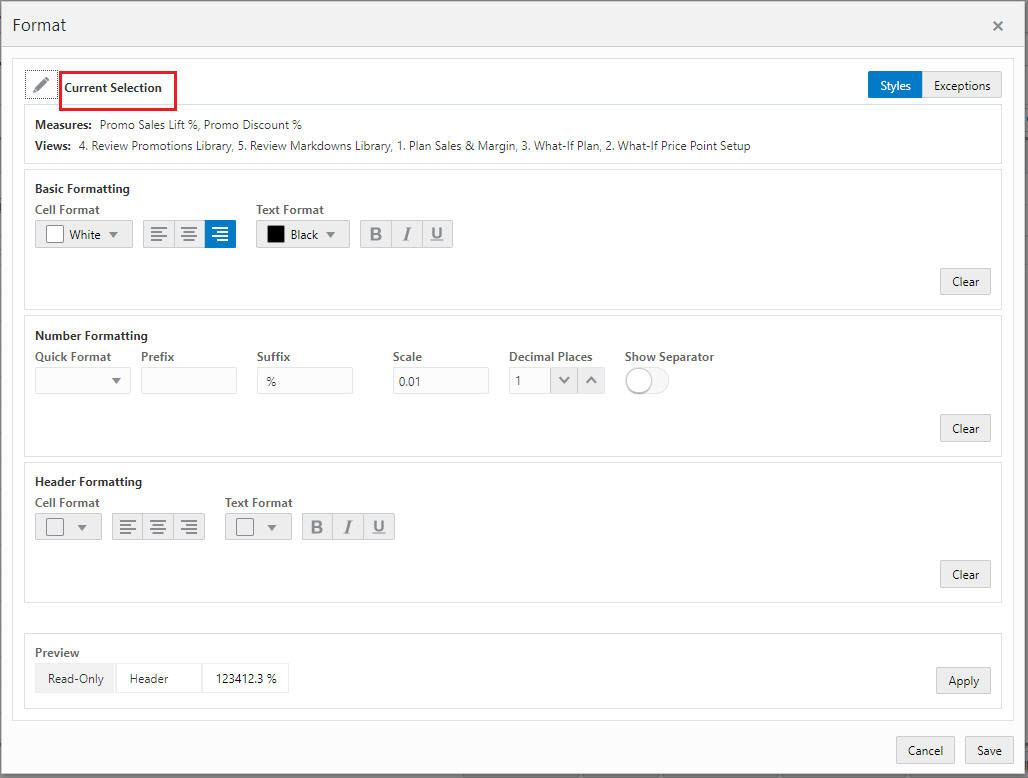The width and height of the screenshot is (1028, 778).
Task: Align header text left in Header Formatting
Action: tap(127, 526)
